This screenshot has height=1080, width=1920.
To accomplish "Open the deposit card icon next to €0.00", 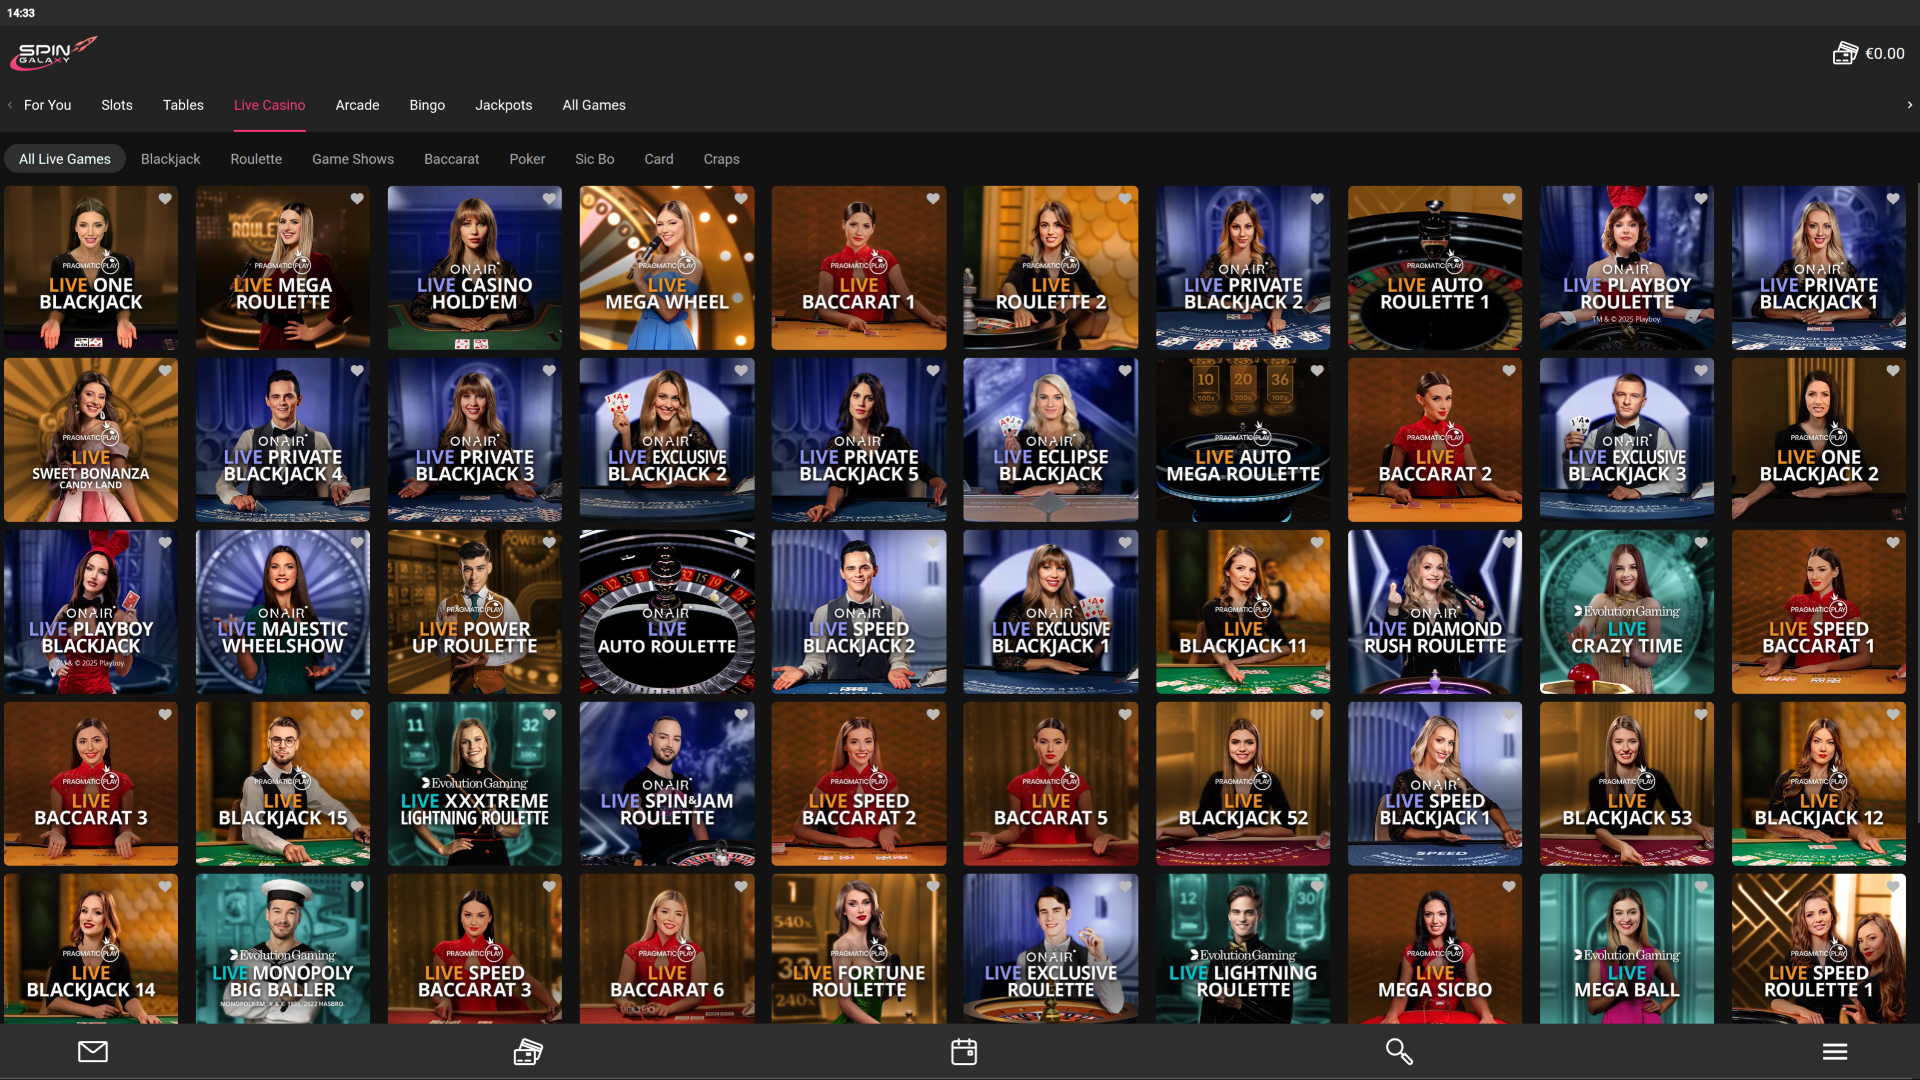I will [1844, 53].
